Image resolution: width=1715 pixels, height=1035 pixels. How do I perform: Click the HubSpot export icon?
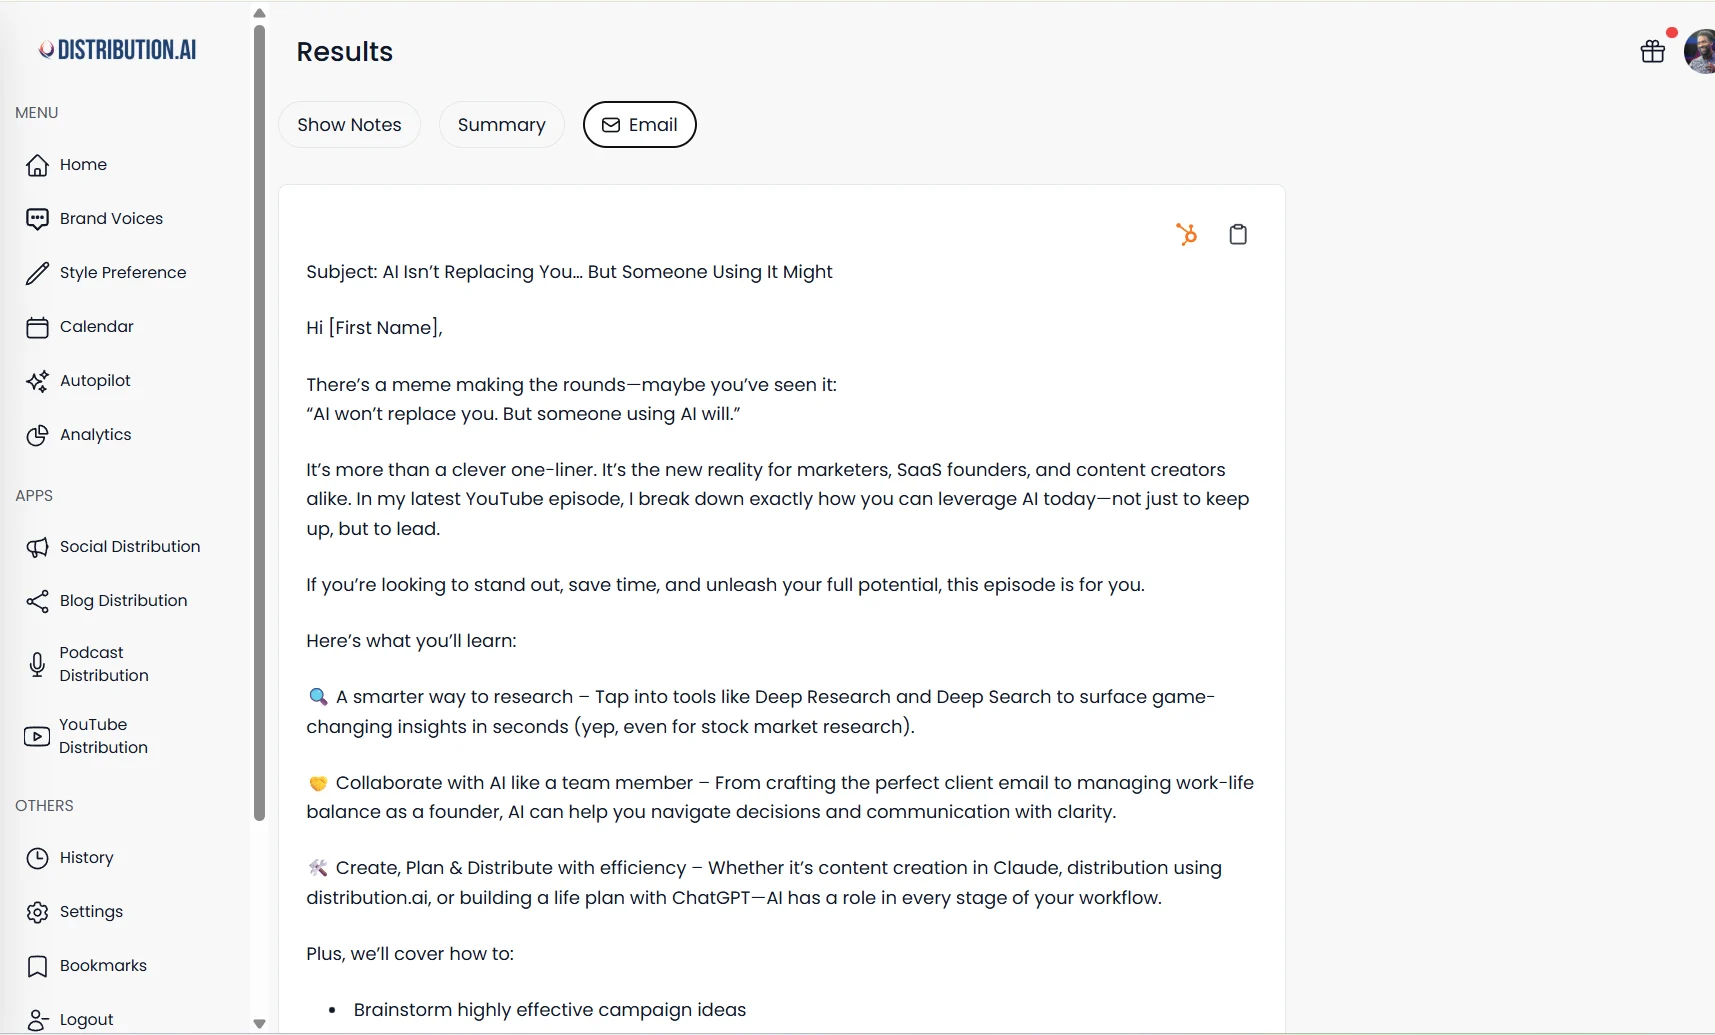[x=1187, y=234]
